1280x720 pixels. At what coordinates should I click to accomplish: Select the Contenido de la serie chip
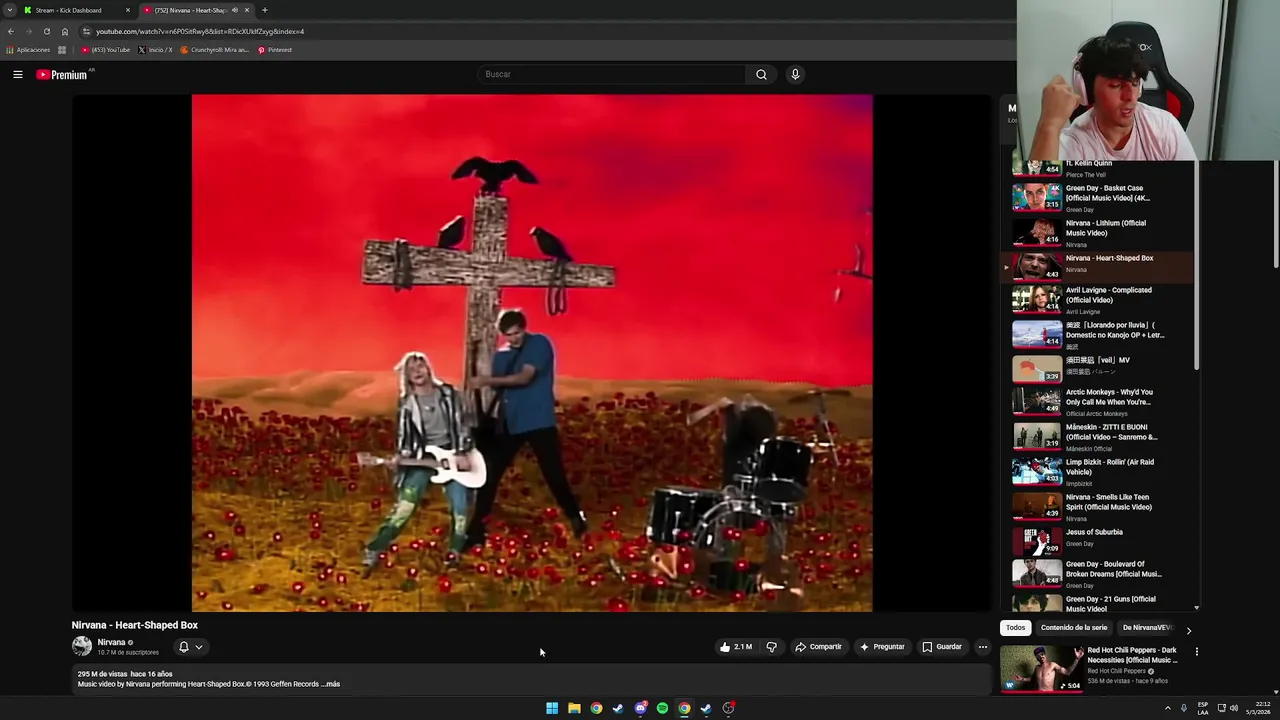click(x=1074, y=628)
